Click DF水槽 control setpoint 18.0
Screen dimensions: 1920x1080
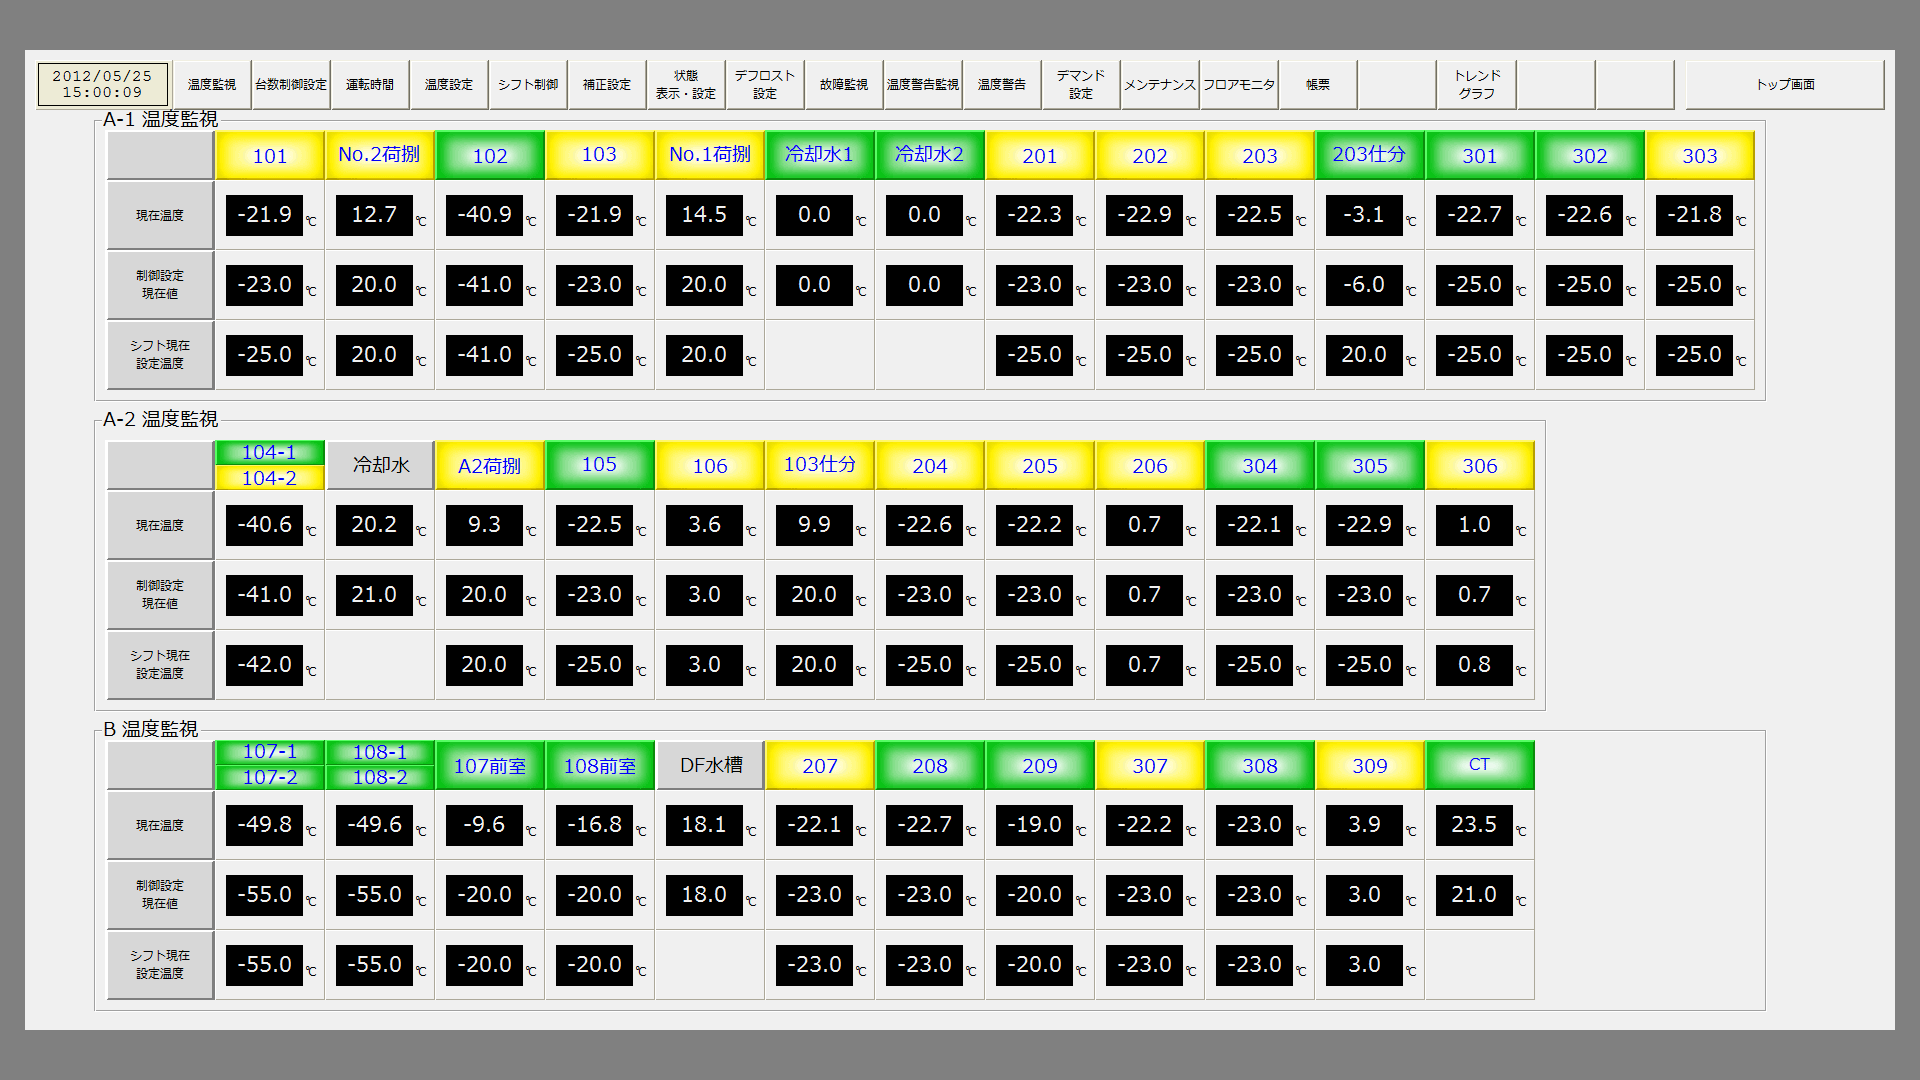(704, 895)
